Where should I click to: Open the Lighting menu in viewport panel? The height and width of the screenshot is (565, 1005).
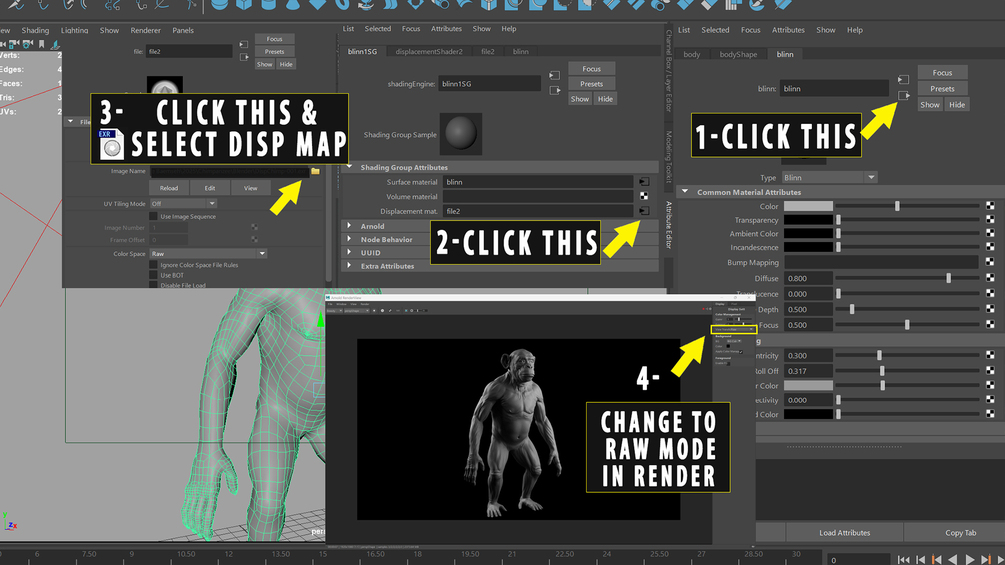[x=74, y=30]
